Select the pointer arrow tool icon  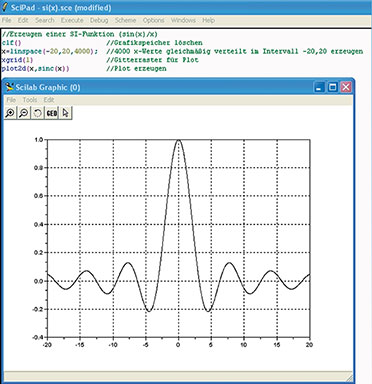pos(65,113)
